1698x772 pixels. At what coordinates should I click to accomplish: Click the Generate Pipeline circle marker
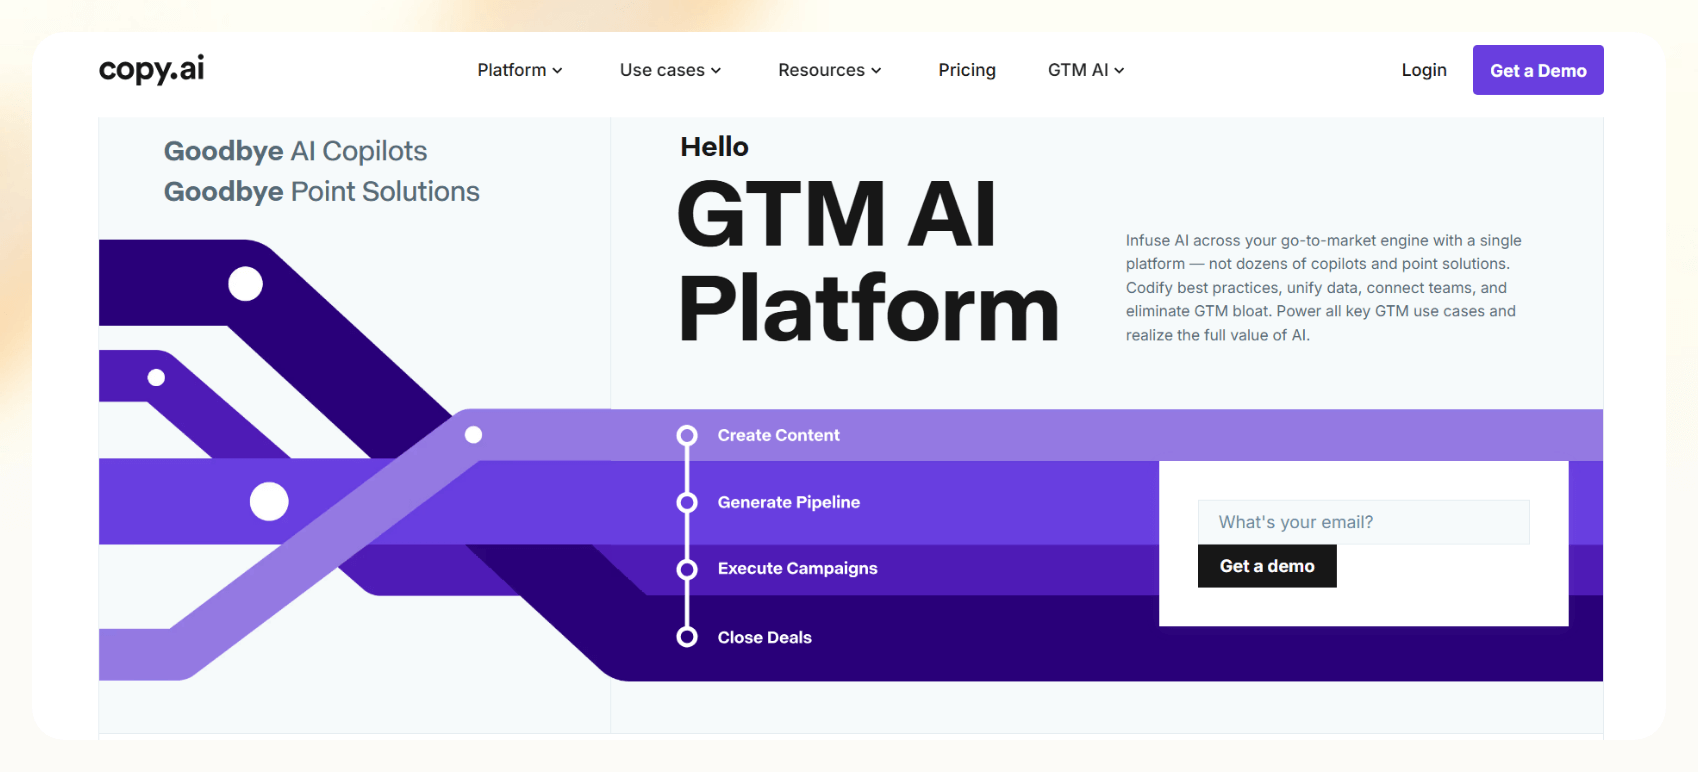(x=687, y=502)
